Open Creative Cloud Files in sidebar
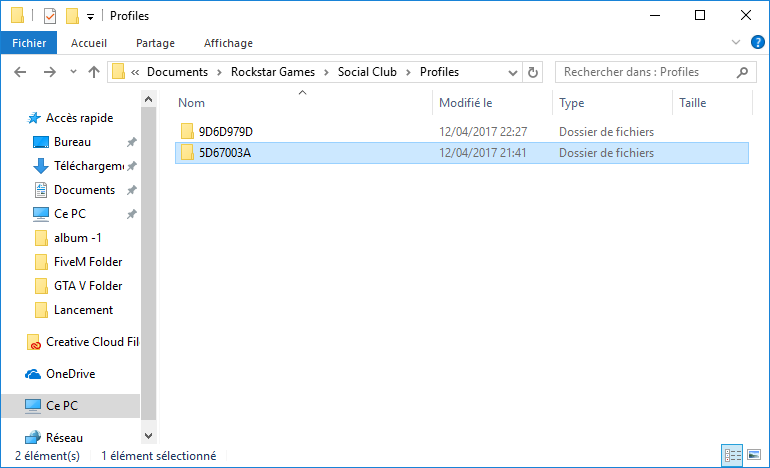The height and width of the screenshot is (468, 770). tap(92, 342)
